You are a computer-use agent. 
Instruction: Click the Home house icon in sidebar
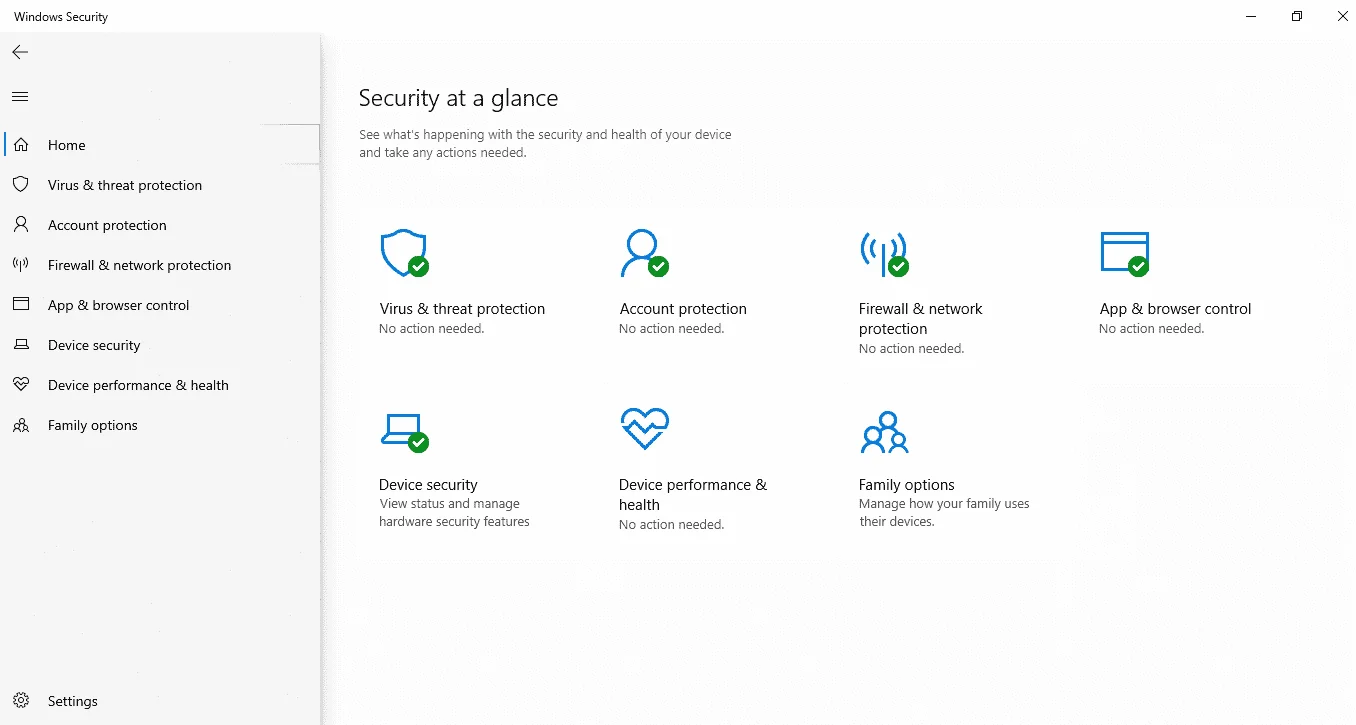point(21,145)
